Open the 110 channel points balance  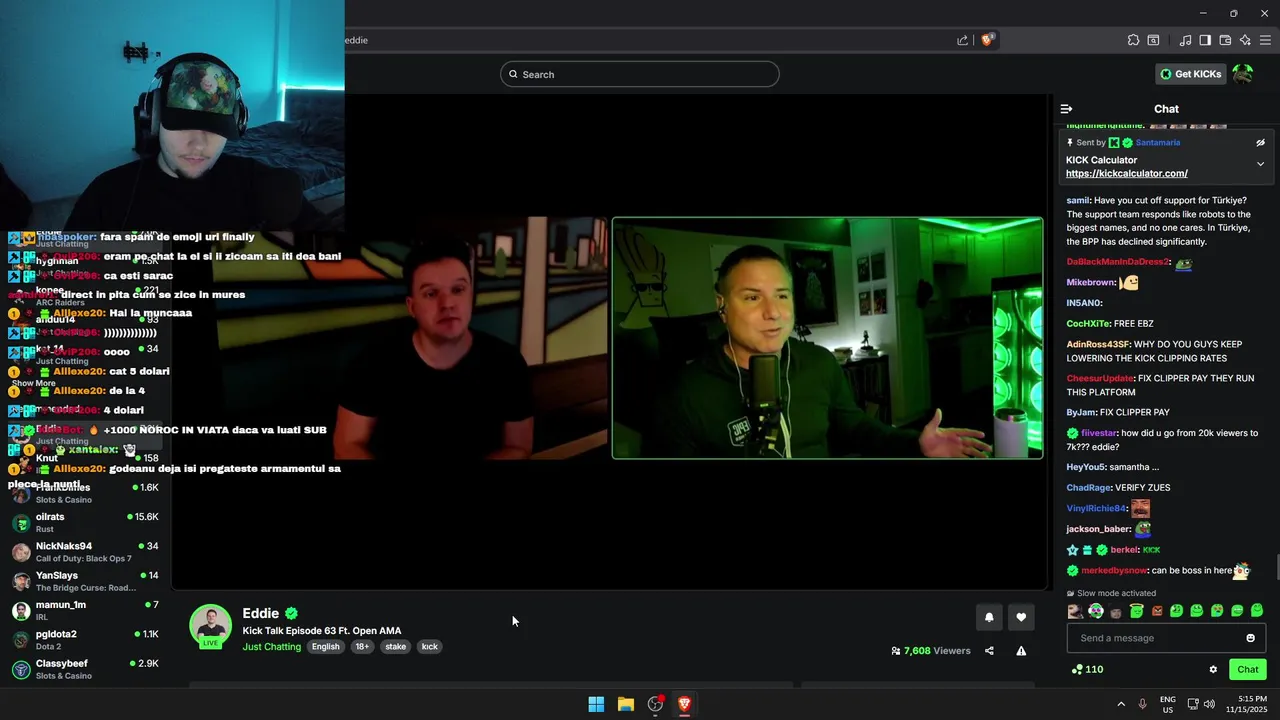tap(1087, 670)
